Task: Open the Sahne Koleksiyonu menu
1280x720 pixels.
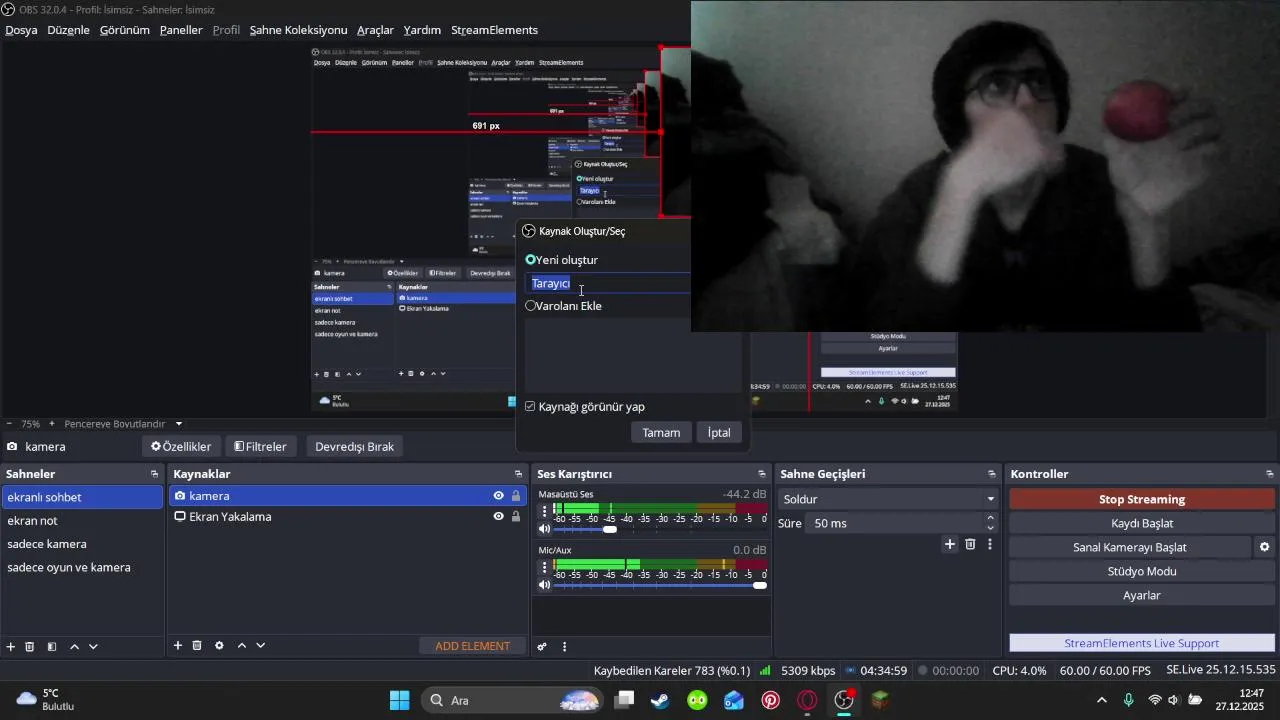Action: [298, 30]
